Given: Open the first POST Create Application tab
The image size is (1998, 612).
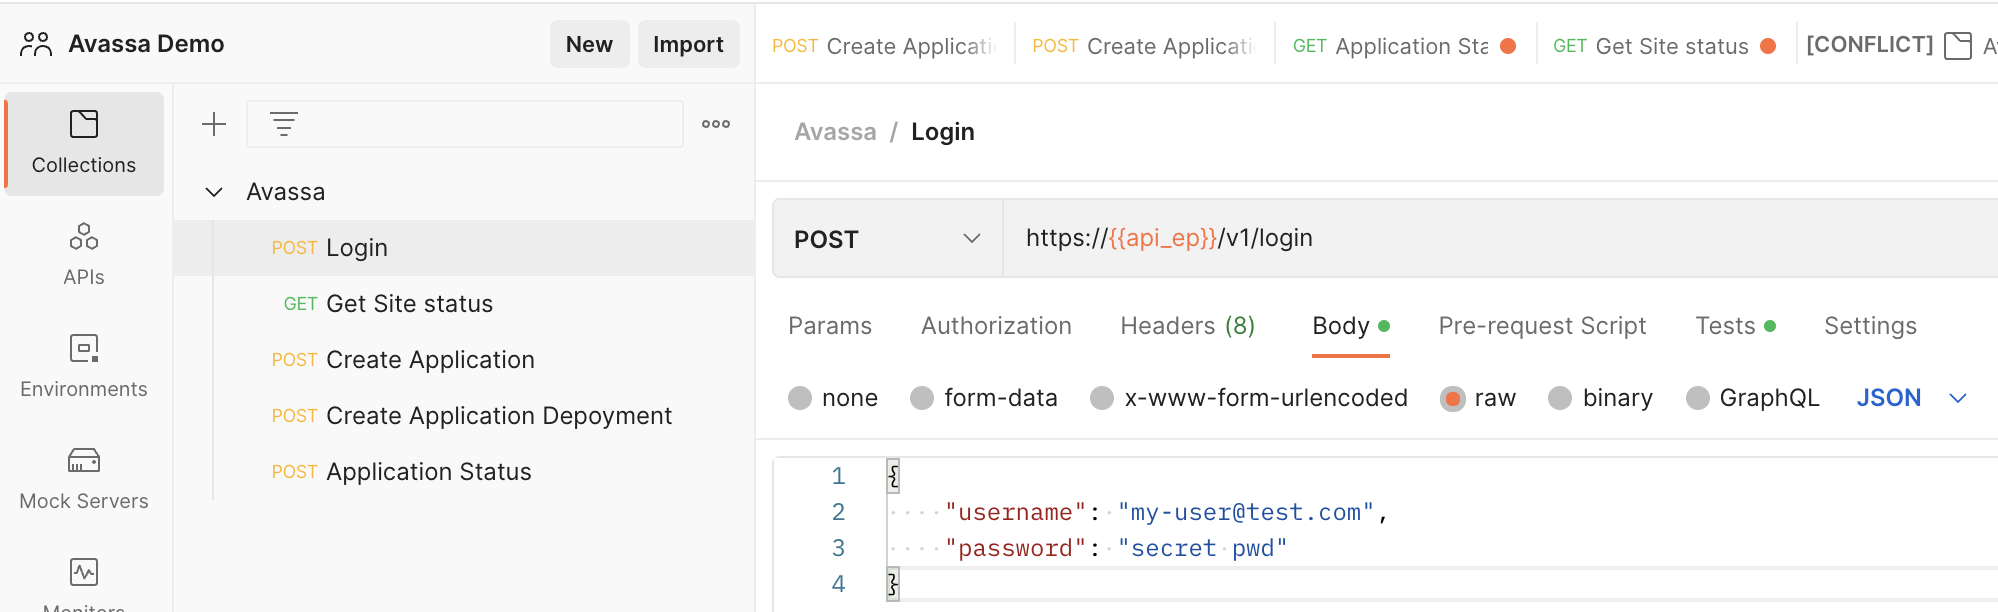Looking at the screenshot, I should pos(884,46).
